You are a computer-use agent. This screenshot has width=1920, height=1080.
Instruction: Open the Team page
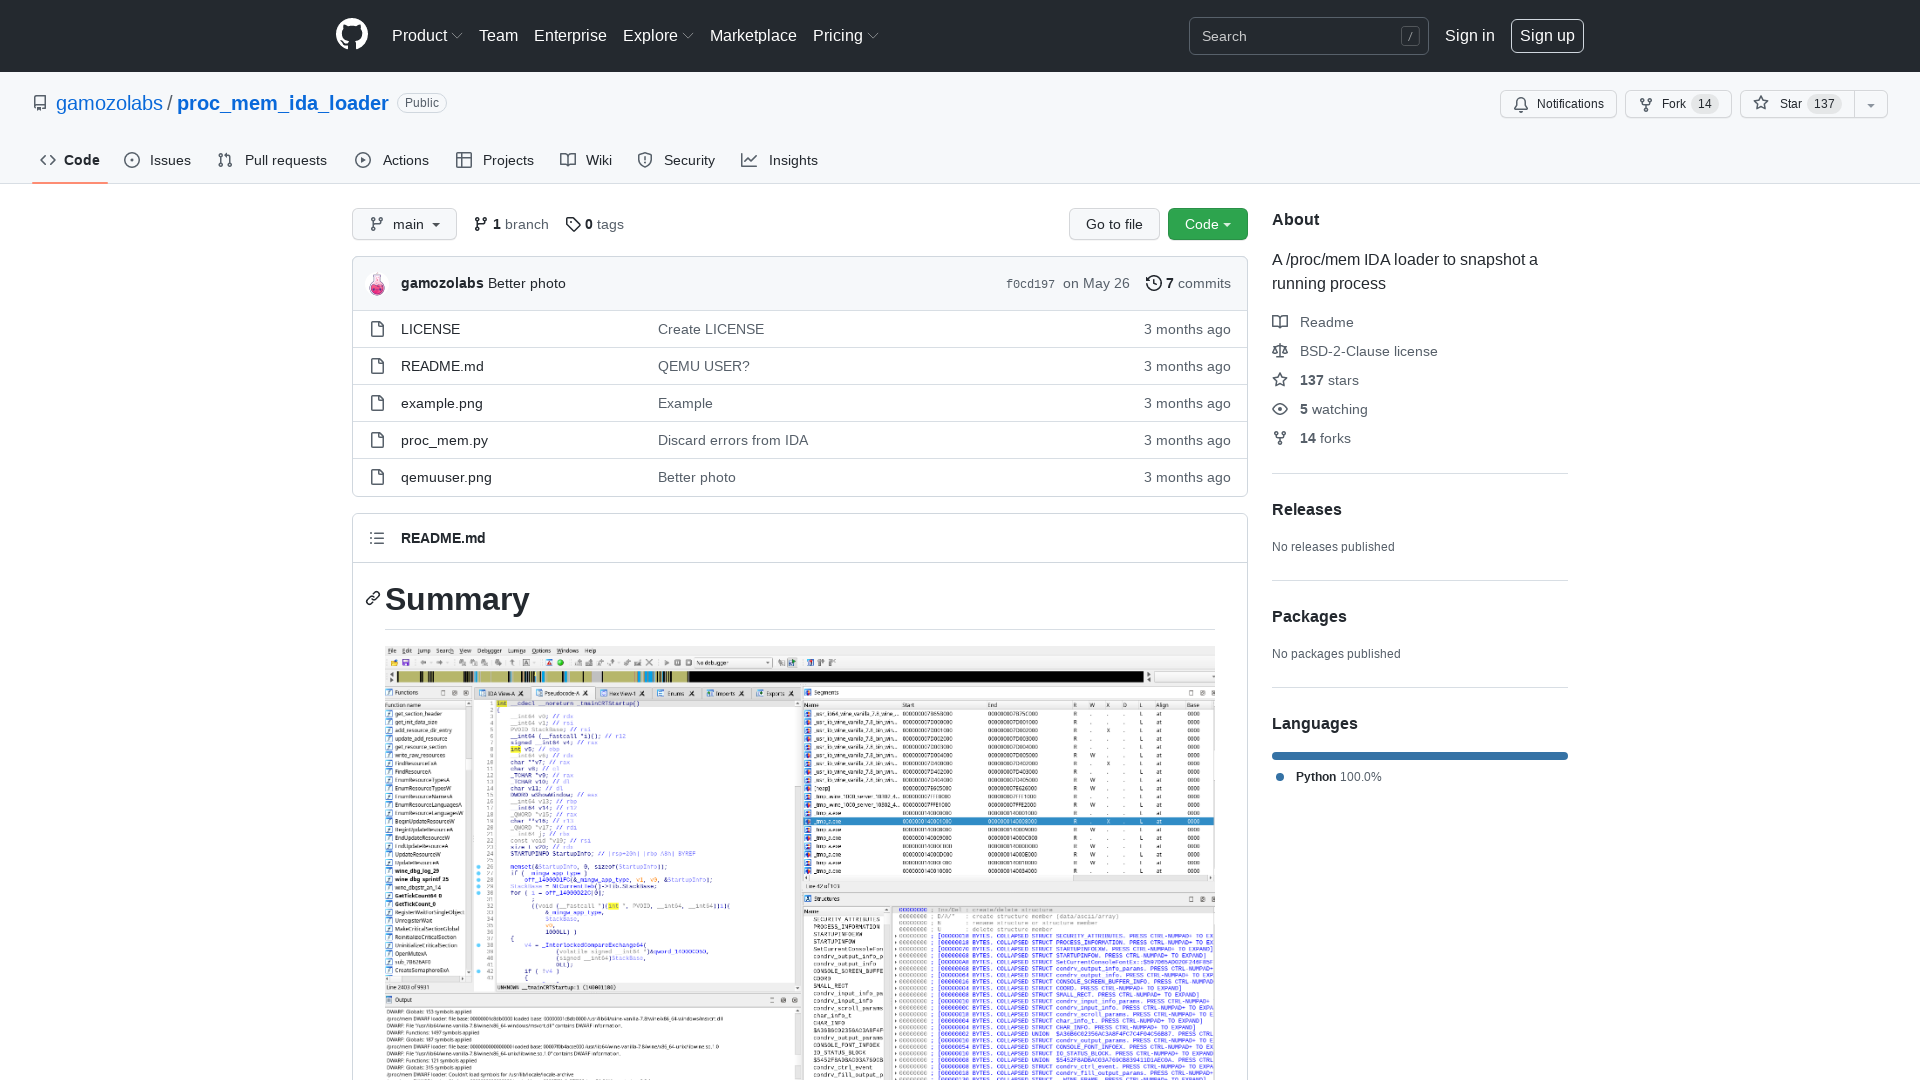pyautogui.click(x=498, y=35)
